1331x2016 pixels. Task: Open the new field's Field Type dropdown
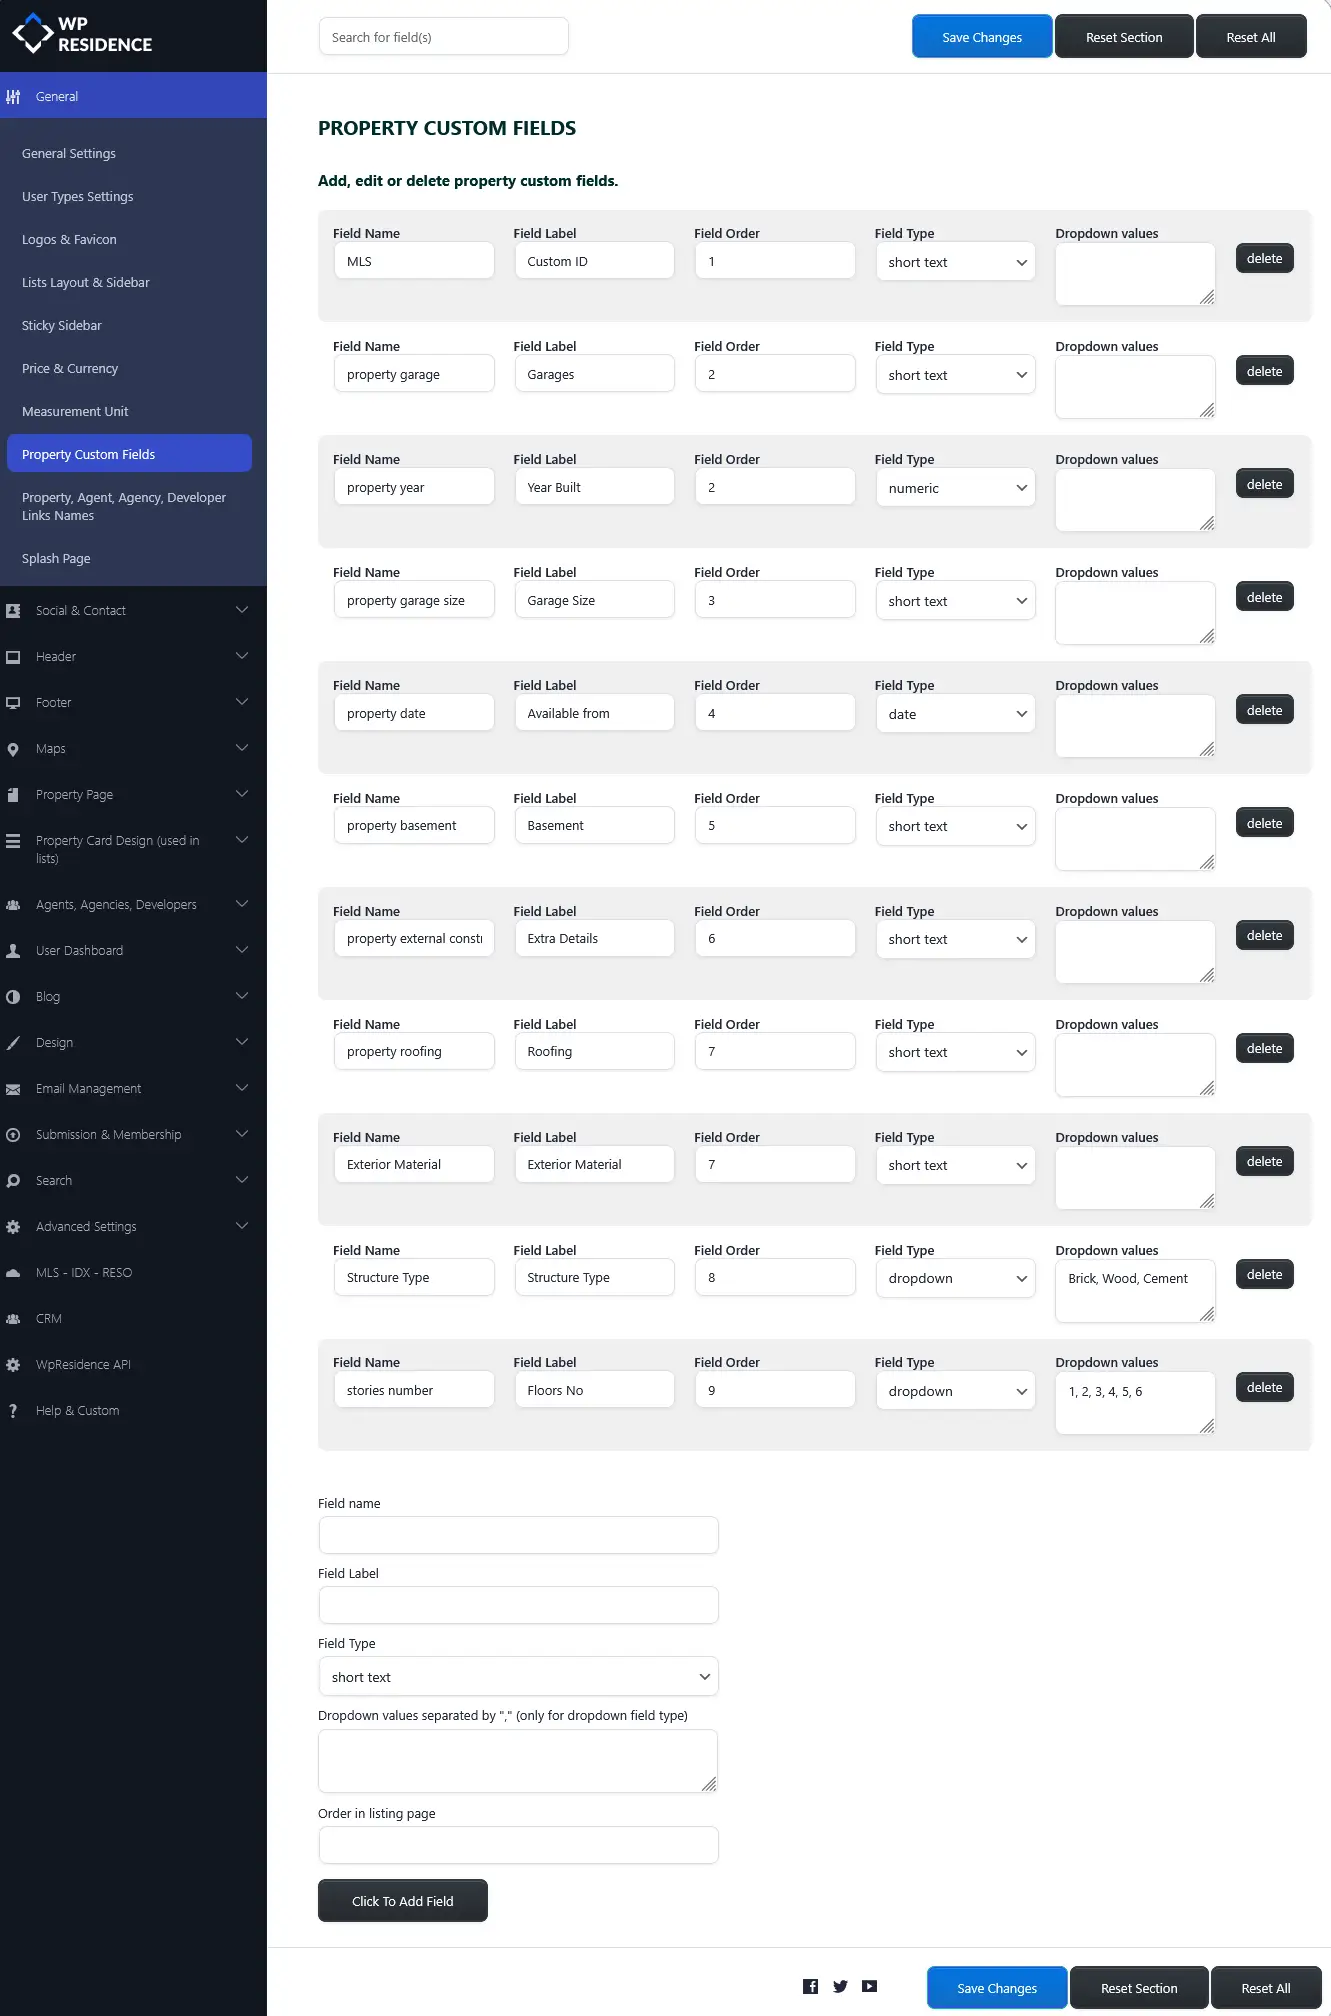[x=518, y=1677]
